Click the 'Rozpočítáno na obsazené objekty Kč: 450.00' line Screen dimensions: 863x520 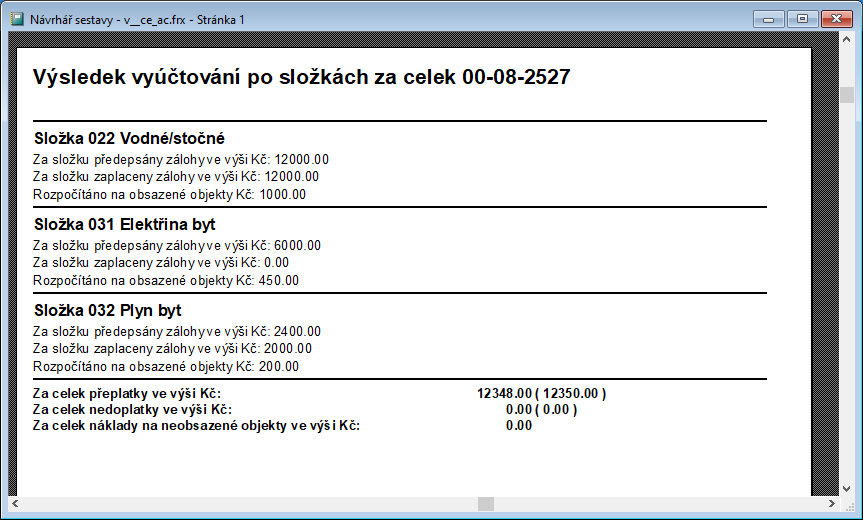click(165, 281)
